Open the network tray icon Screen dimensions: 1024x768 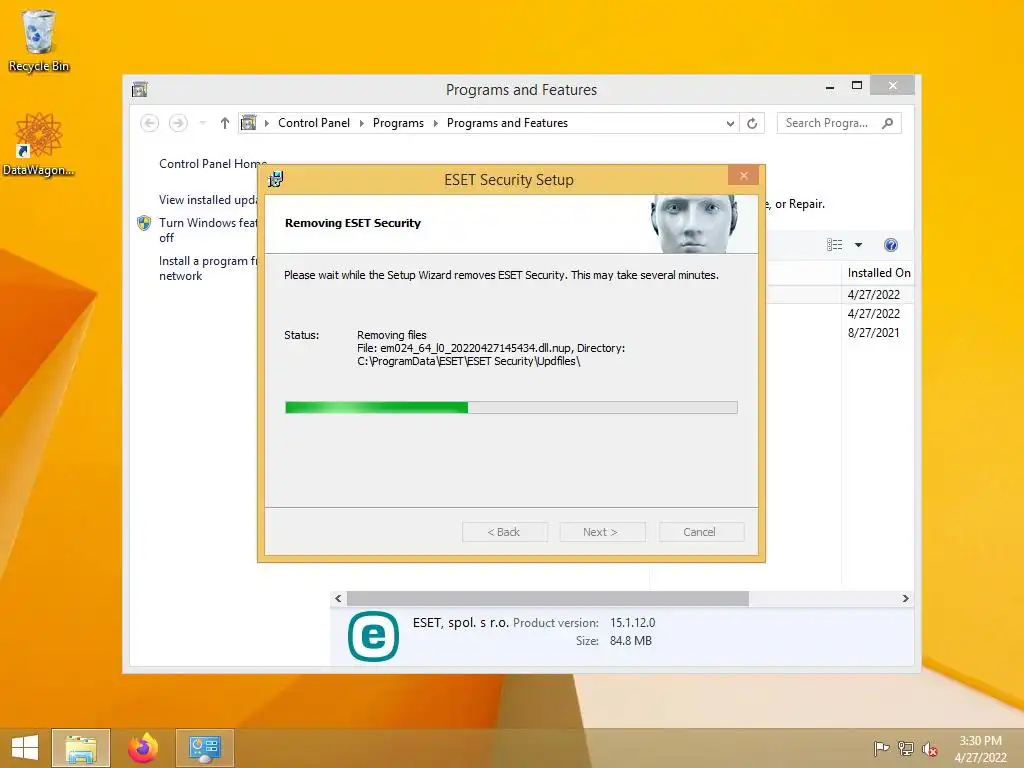tap(906, 748)
